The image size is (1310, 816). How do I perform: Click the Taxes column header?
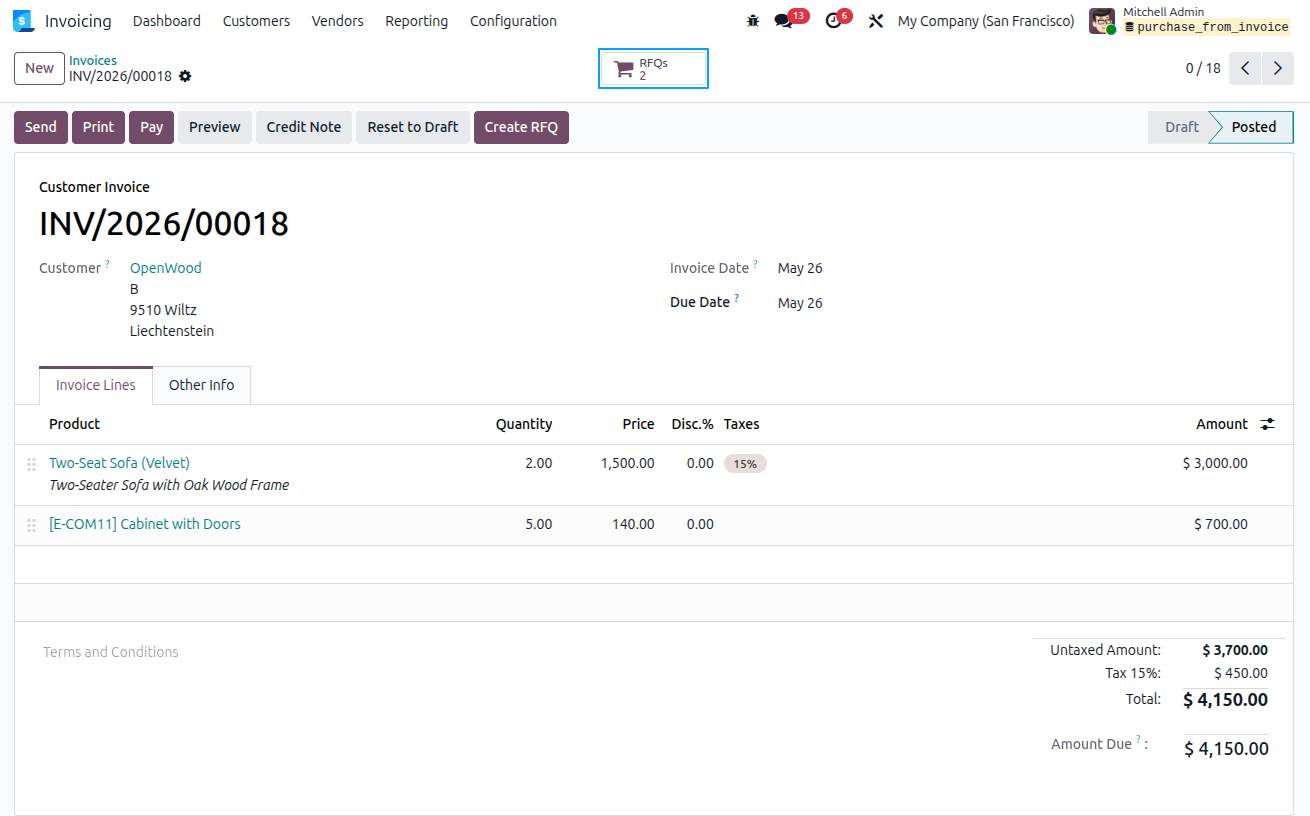tap(742, 424)
